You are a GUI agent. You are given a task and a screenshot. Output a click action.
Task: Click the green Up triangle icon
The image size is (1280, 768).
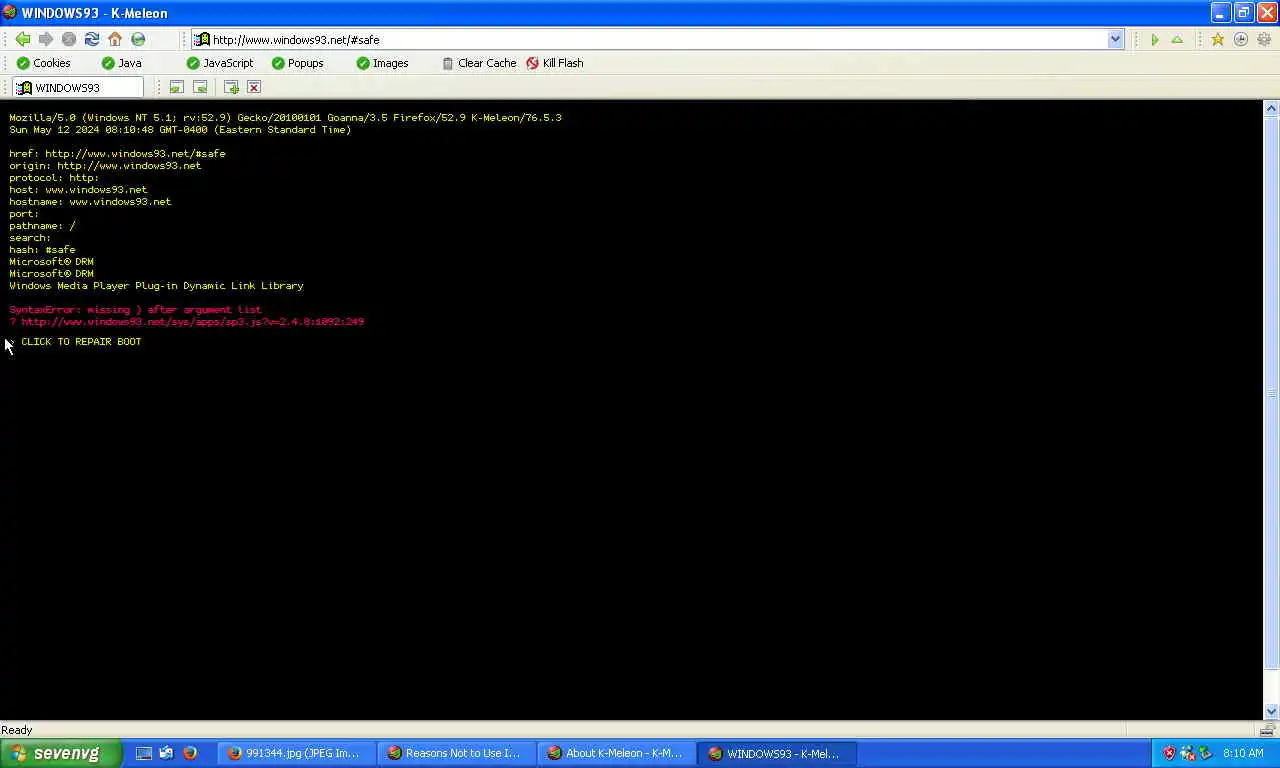tap(1177, 39)
